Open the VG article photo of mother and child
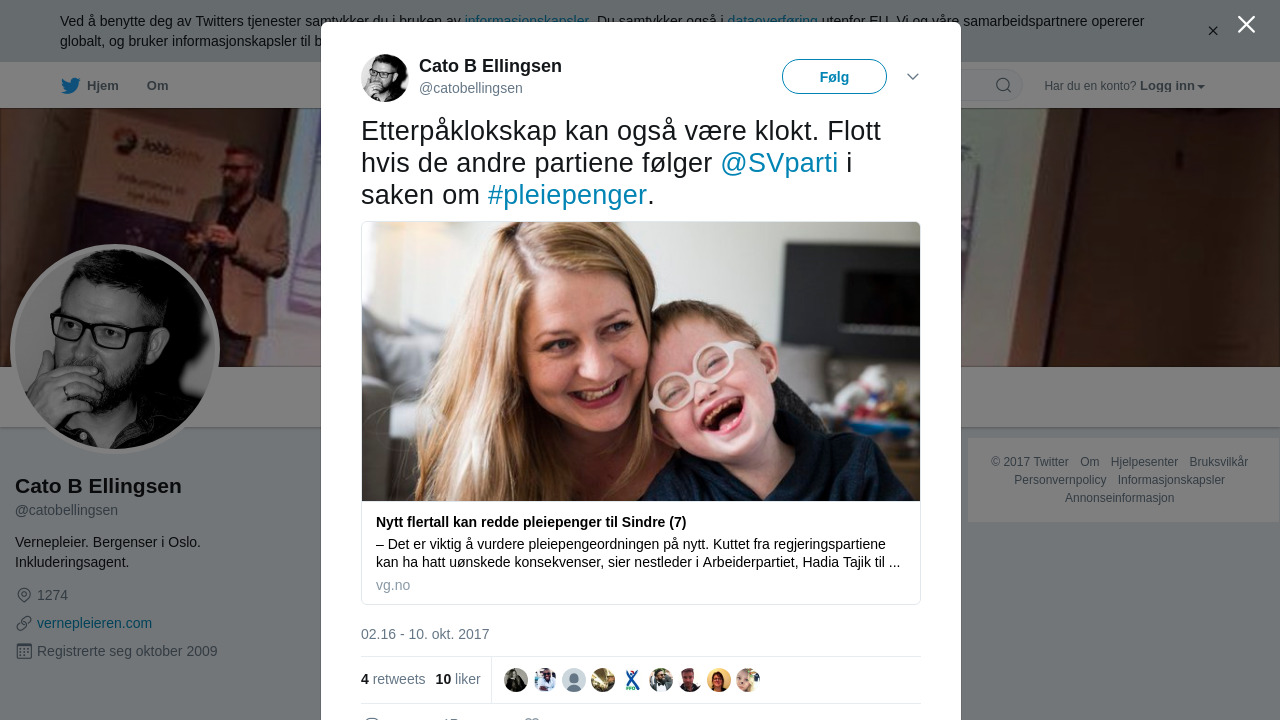 click(641, 361)
